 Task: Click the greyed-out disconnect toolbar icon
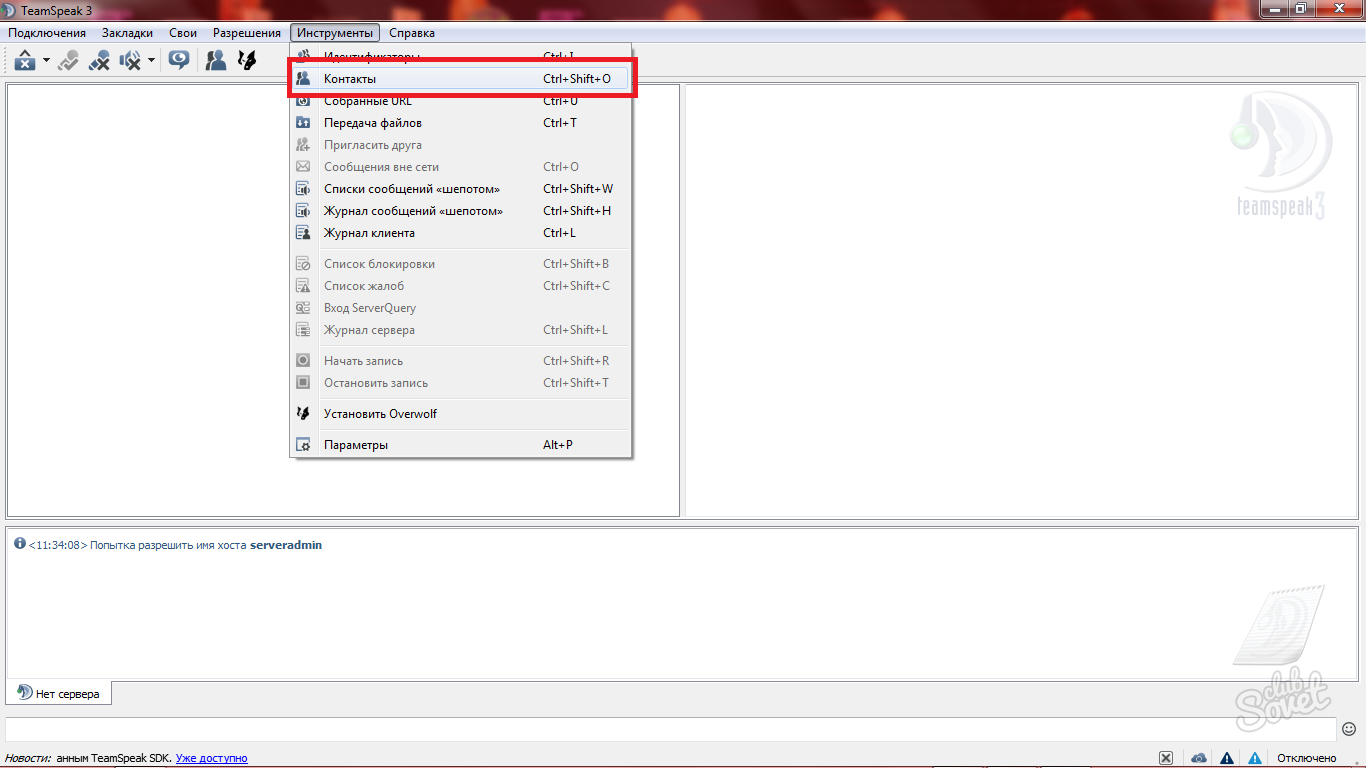pyautogui.click(x=68, y=60)
